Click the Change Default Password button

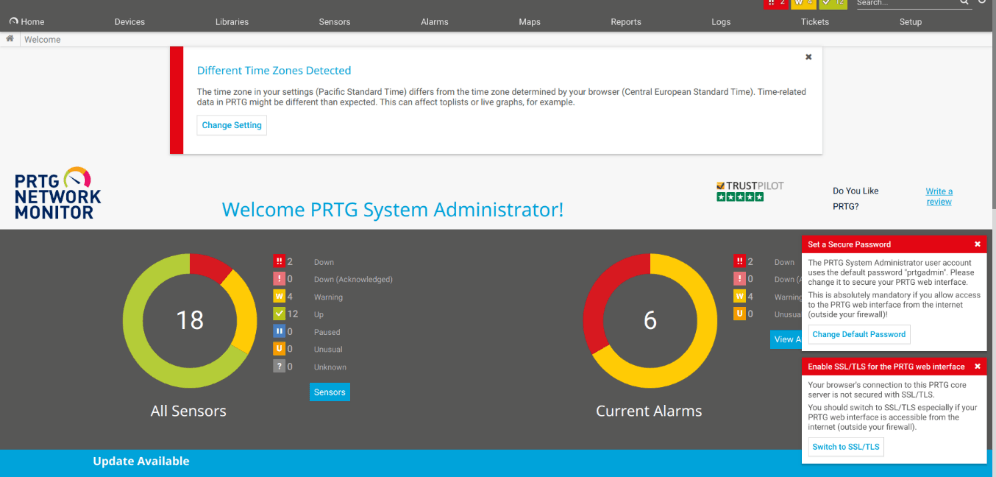[859, 334]
